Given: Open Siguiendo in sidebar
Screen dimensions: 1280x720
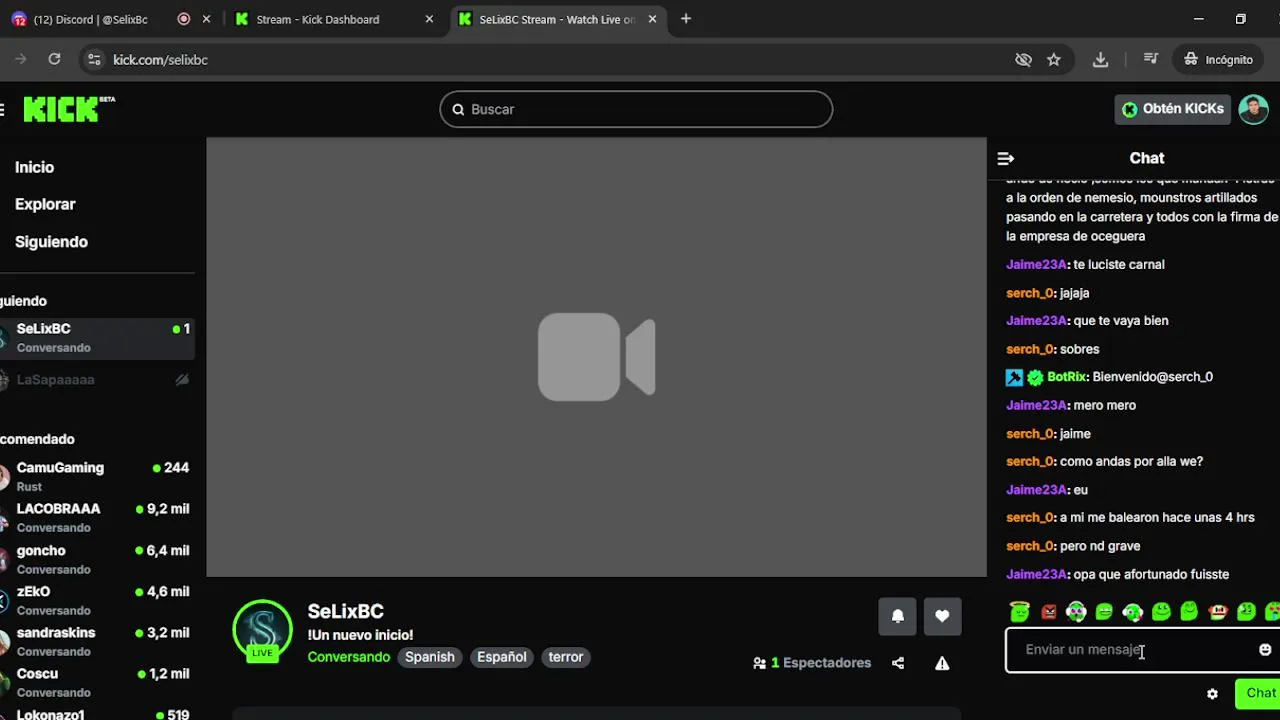Looking at the screenshot, I should pyautogui.click(x=51, y=242).
